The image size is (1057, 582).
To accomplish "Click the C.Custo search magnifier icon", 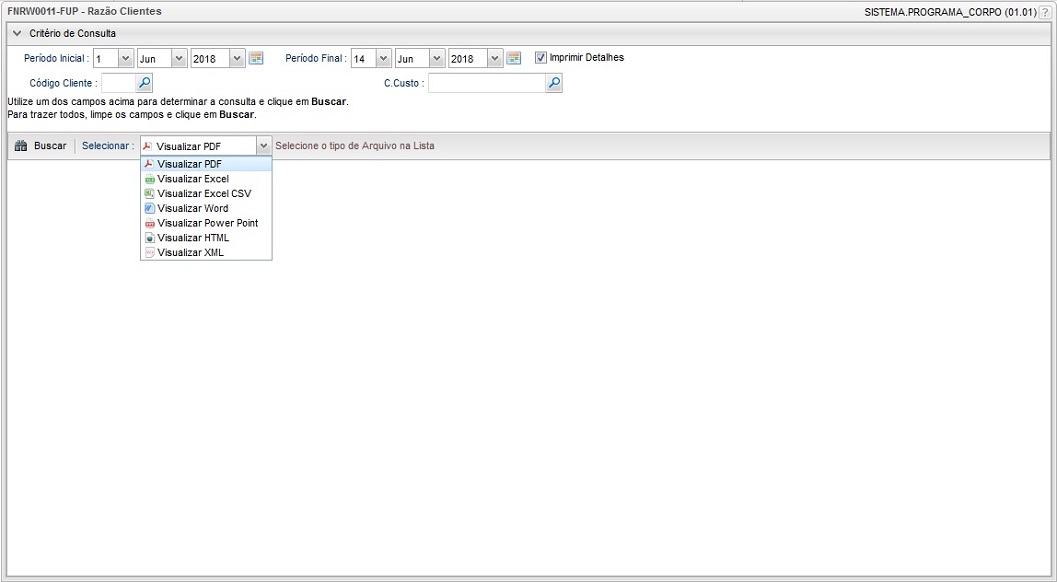I will click(554, 84).
